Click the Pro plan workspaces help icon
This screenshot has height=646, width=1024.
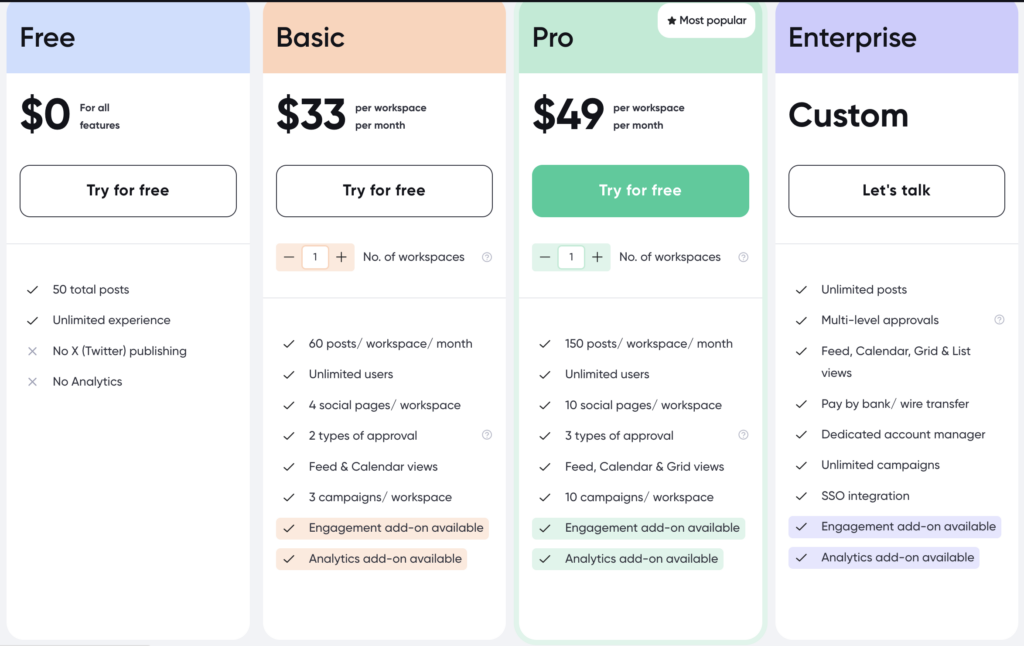coord(743,257)
